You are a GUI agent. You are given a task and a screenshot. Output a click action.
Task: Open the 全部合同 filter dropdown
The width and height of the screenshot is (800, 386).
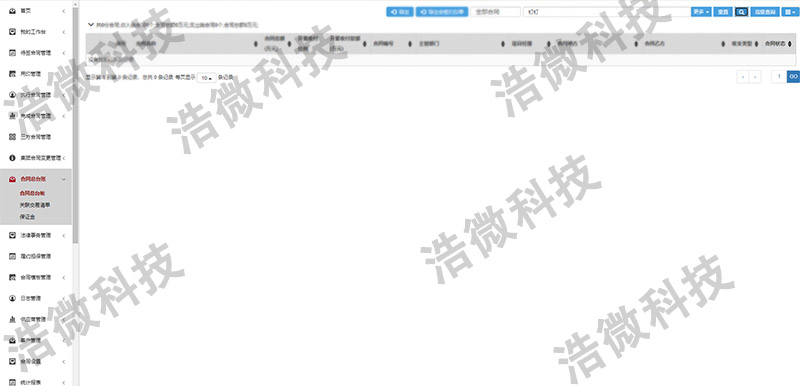click(495, 12)
